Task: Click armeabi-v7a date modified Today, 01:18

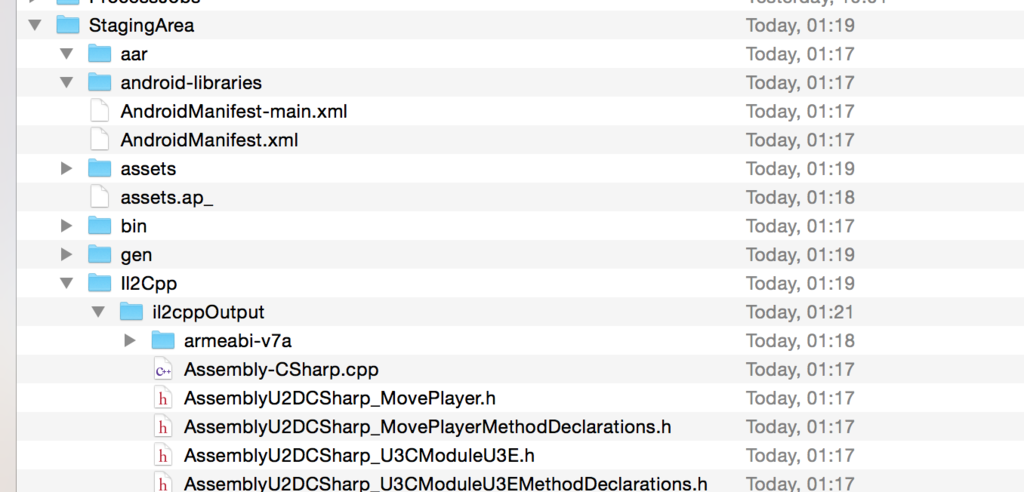Action: click(x=800, y=341)
